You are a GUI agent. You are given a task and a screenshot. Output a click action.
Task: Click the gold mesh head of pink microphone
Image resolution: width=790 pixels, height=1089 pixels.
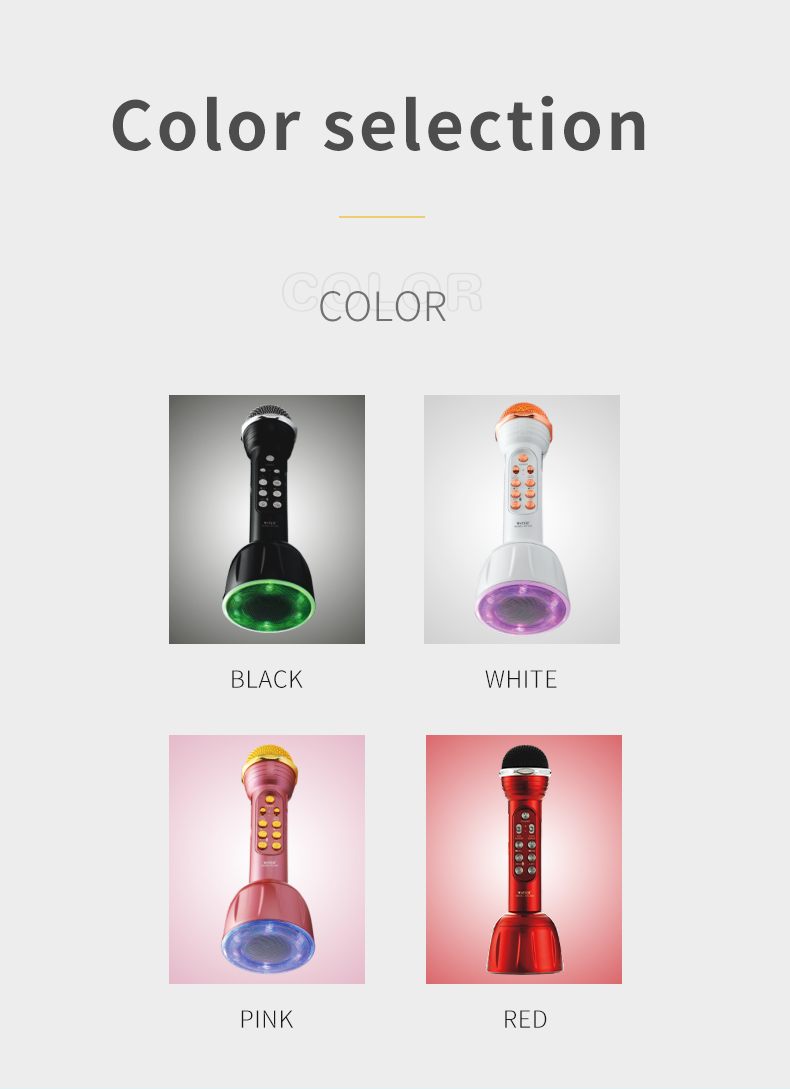tap(270, 759)
